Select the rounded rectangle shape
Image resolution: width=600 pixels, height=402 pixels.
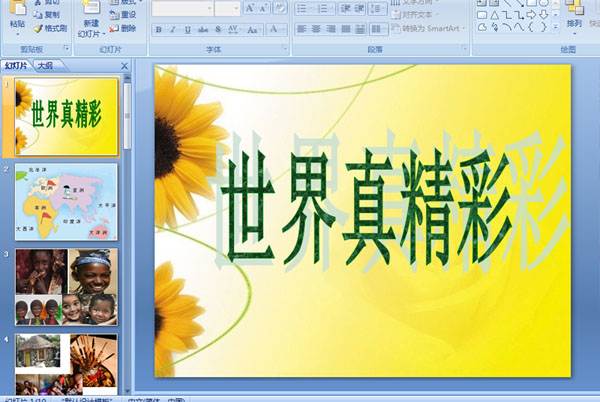tap(482, 15)
